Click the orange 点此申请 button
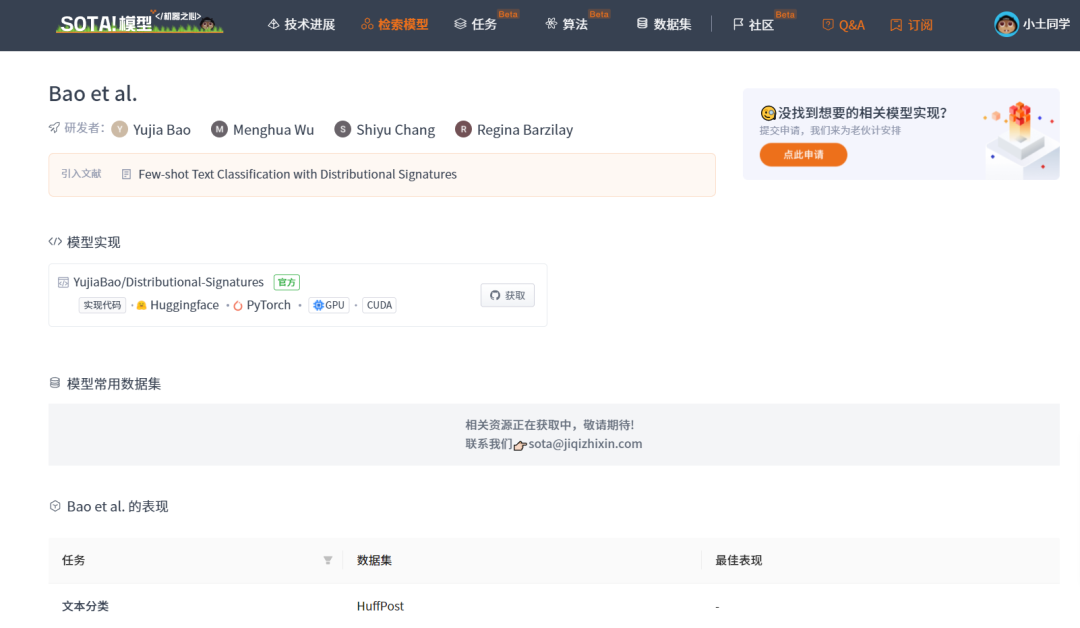The width and height of the screenshot is (1080, 628). point(803,155)
